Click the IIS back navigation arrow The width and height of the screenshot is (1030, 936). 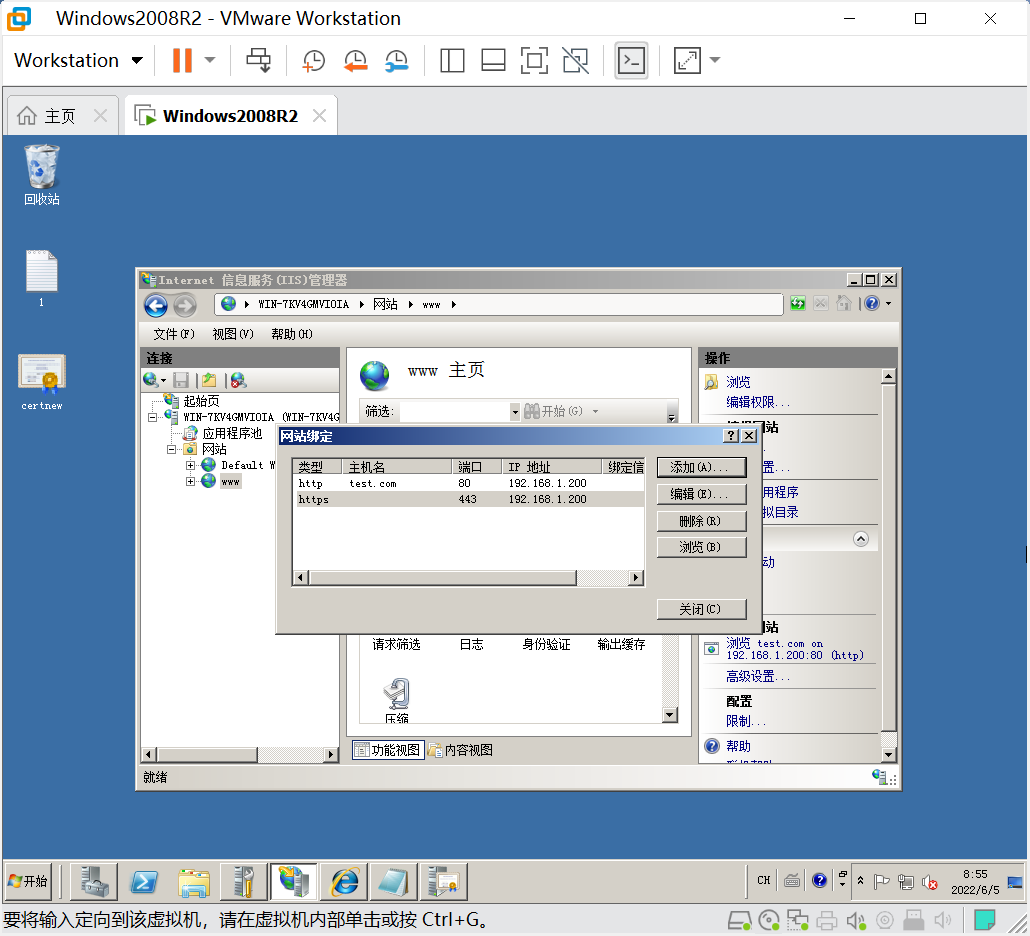[x=156, y=305]
